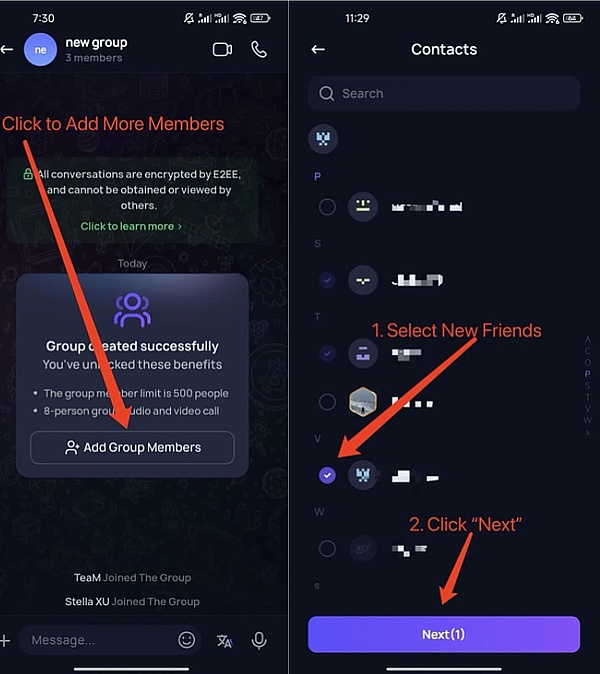Go back from the Contacts screen
This screenshot has height=674, width=600.
318,49
